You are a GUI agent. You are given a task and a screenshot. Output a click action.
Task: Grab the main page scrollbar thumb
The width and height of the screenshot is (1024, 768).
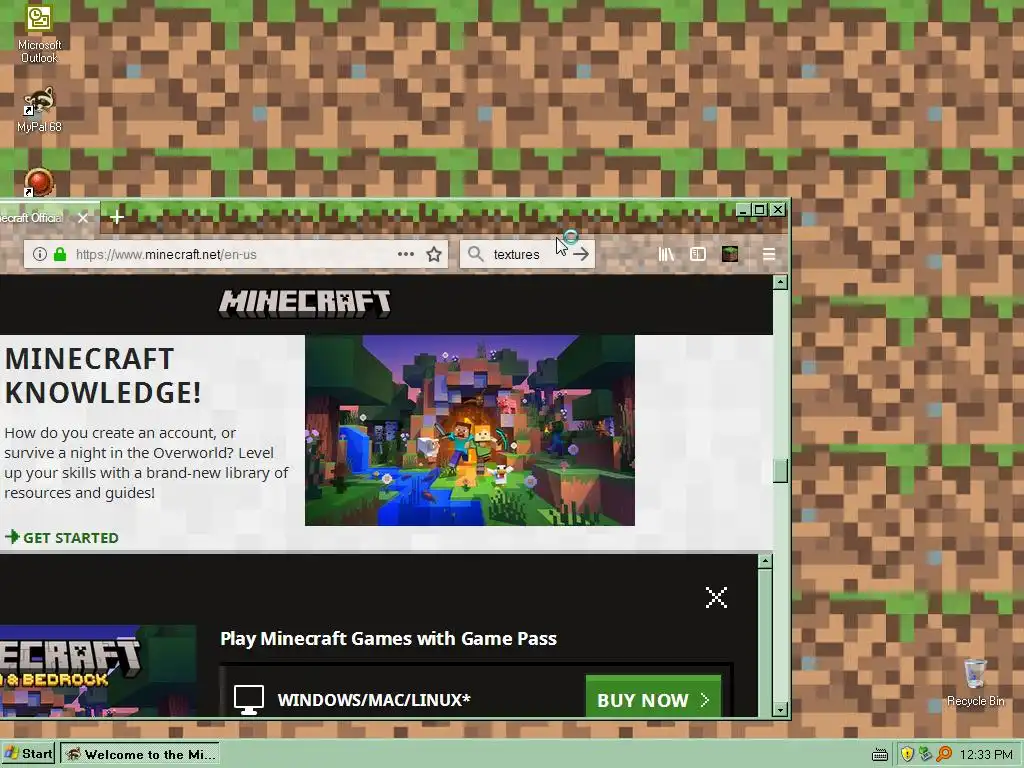point(780,470)
